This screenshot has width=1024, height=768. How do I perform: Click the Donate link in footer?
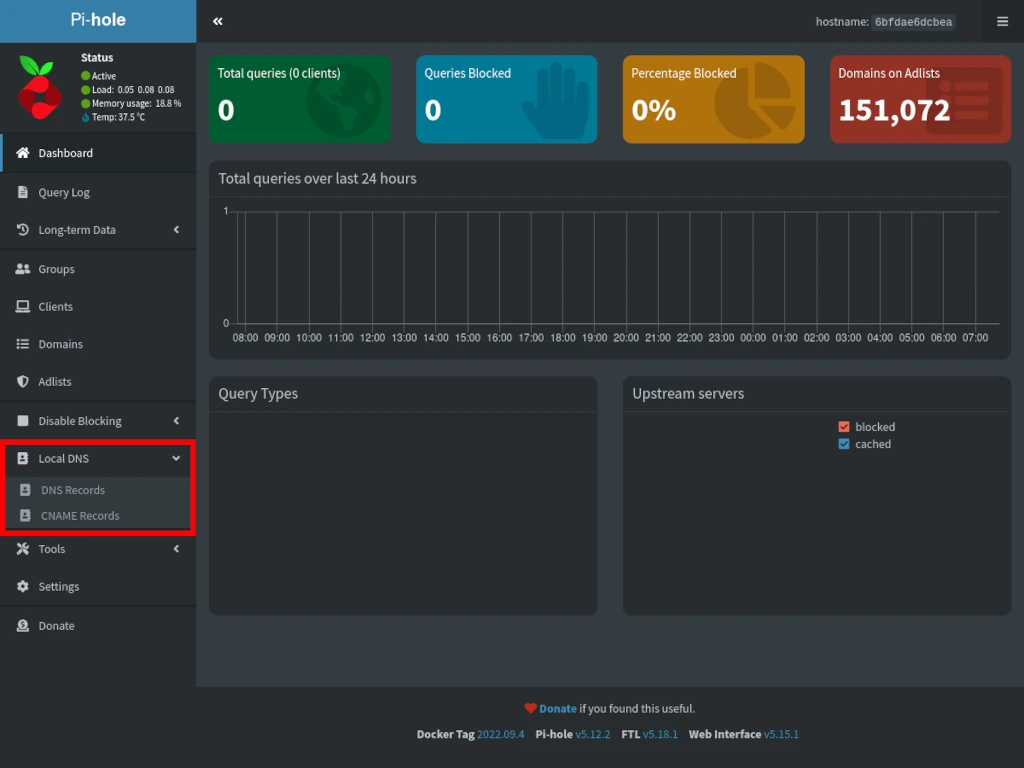[558, 709]
